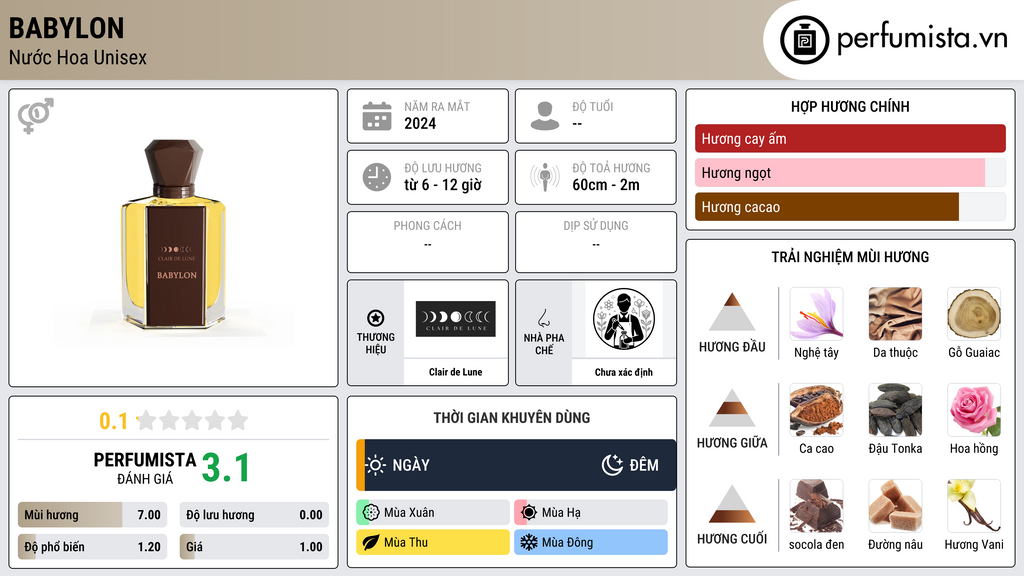Click the Trải Nghiệm Mùi Hương heading
Image resolution: width=1024 pixels, height=576 pixels.
pyautogui.click(x=850, y=257)
